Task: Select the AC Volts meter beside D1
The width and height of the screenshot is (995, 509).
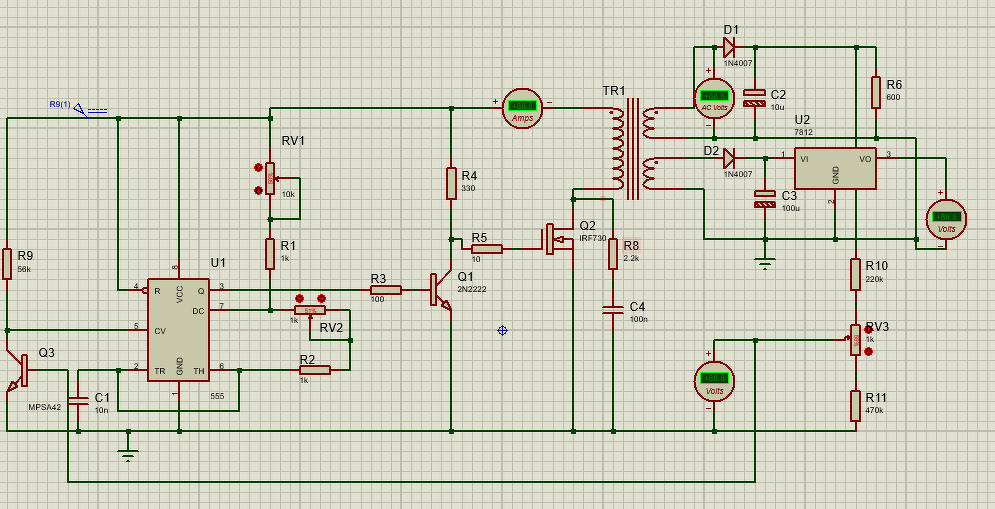Action: click(715, 98)
